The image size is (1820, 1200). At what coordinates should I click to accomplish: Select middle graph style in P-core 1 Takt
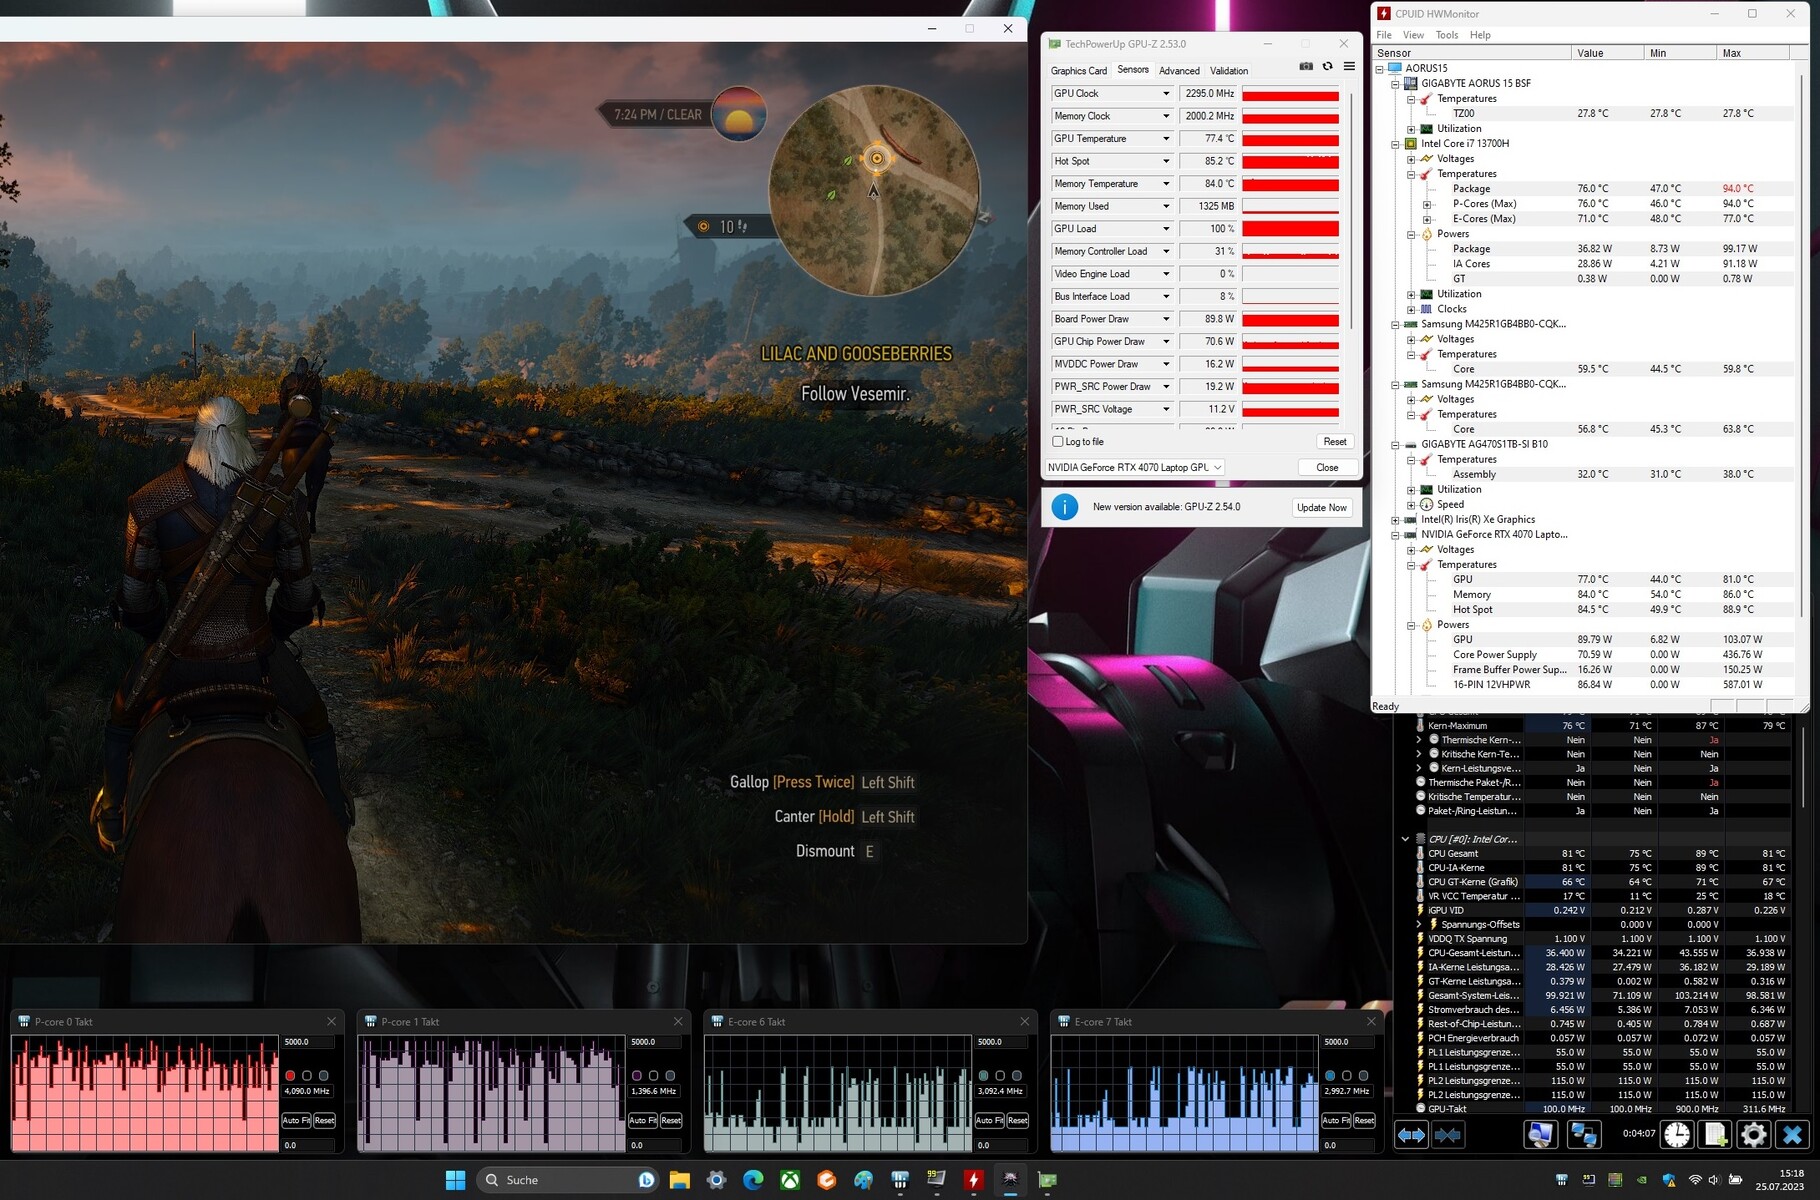654,1076
